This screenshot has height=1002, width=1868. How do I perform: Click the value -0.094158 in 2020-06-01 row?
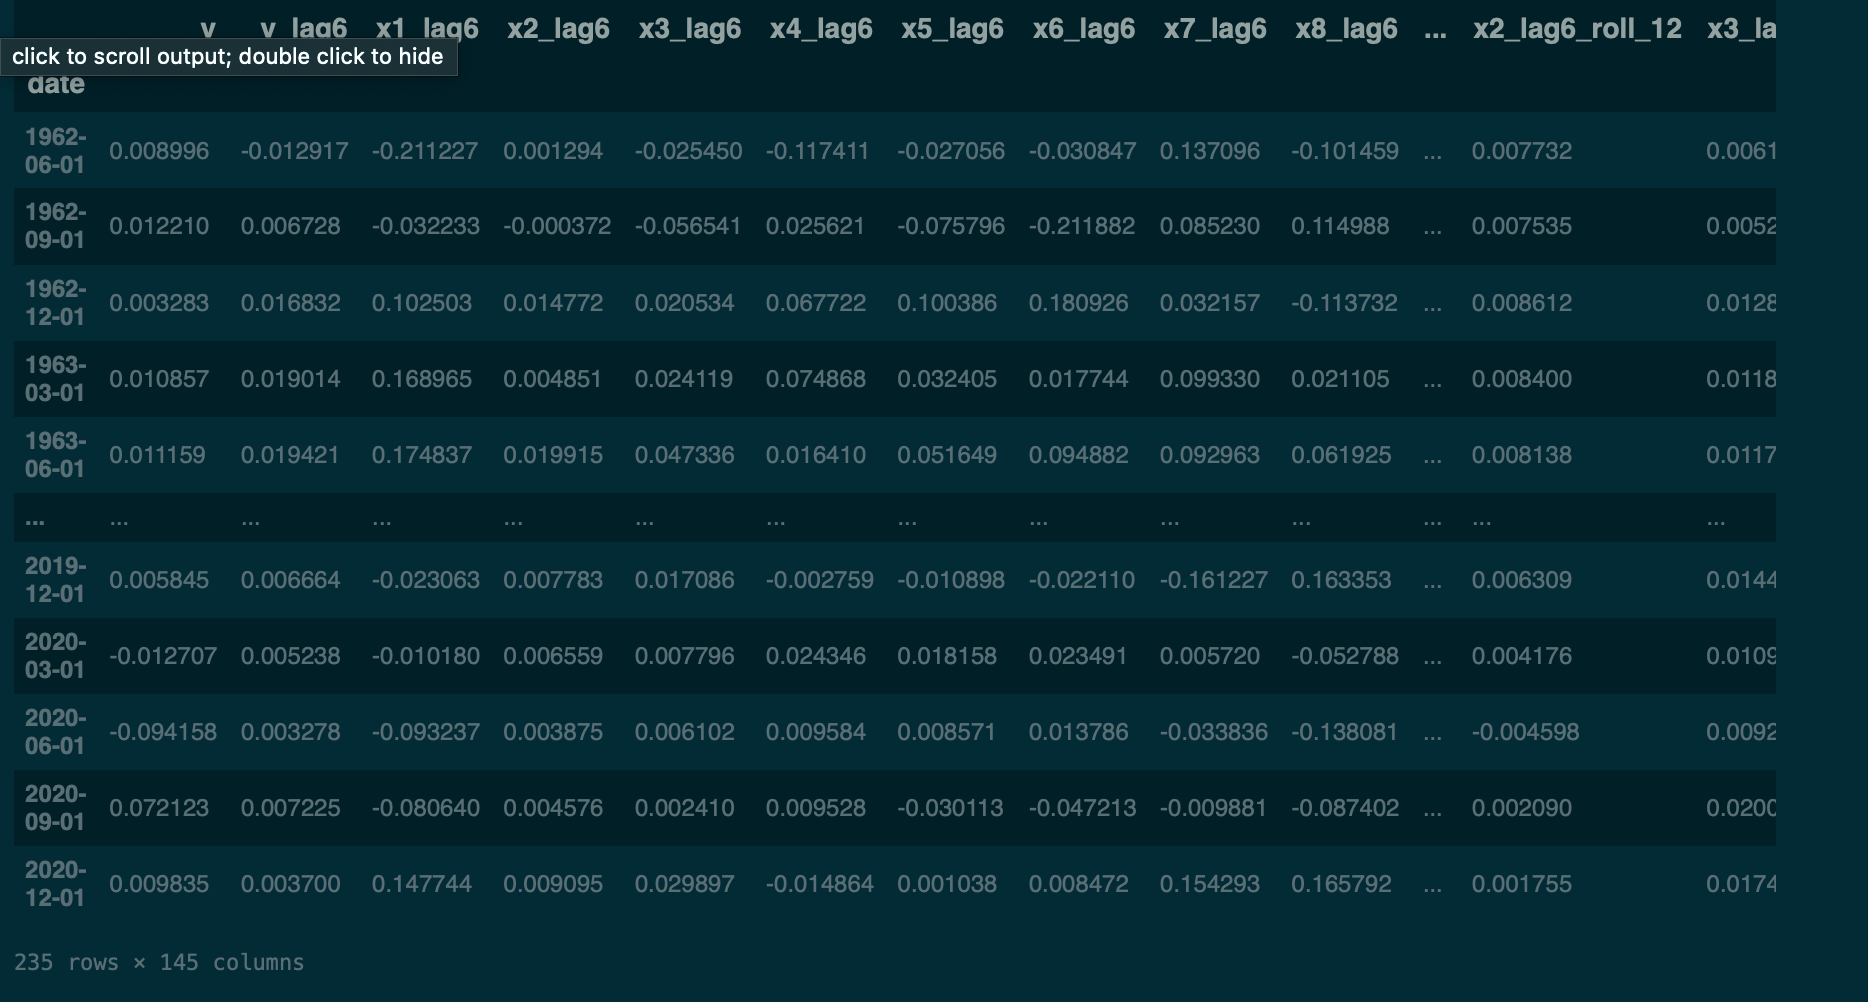click(x=163, y=731)
